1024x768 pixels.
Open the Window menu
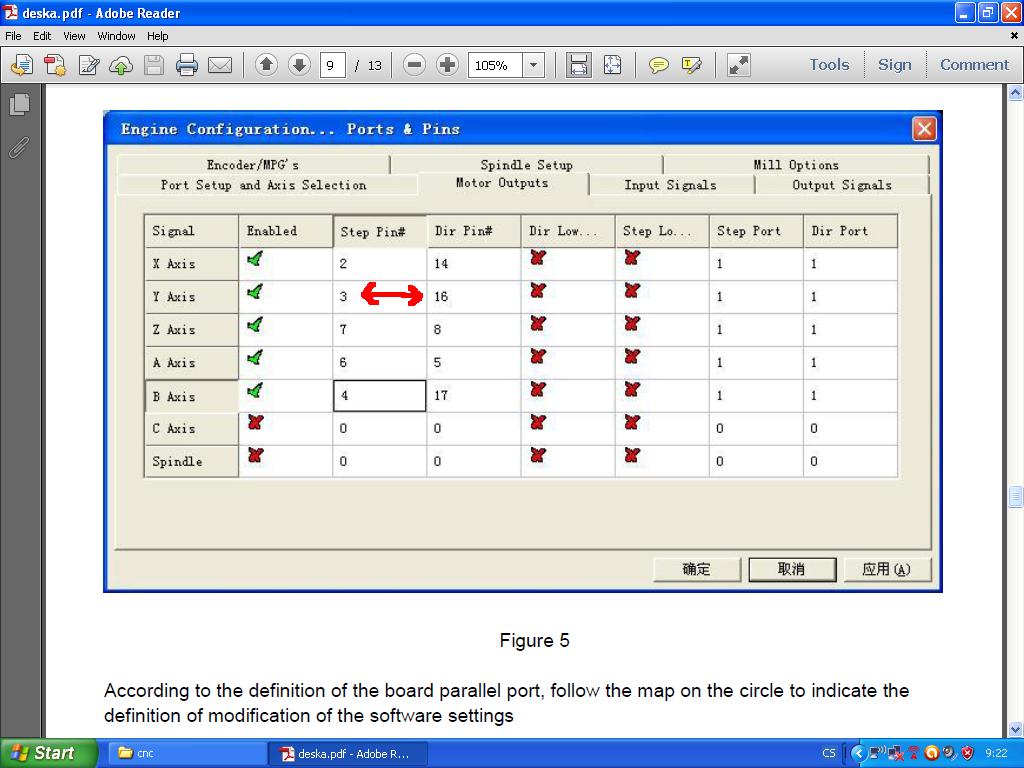116,36
